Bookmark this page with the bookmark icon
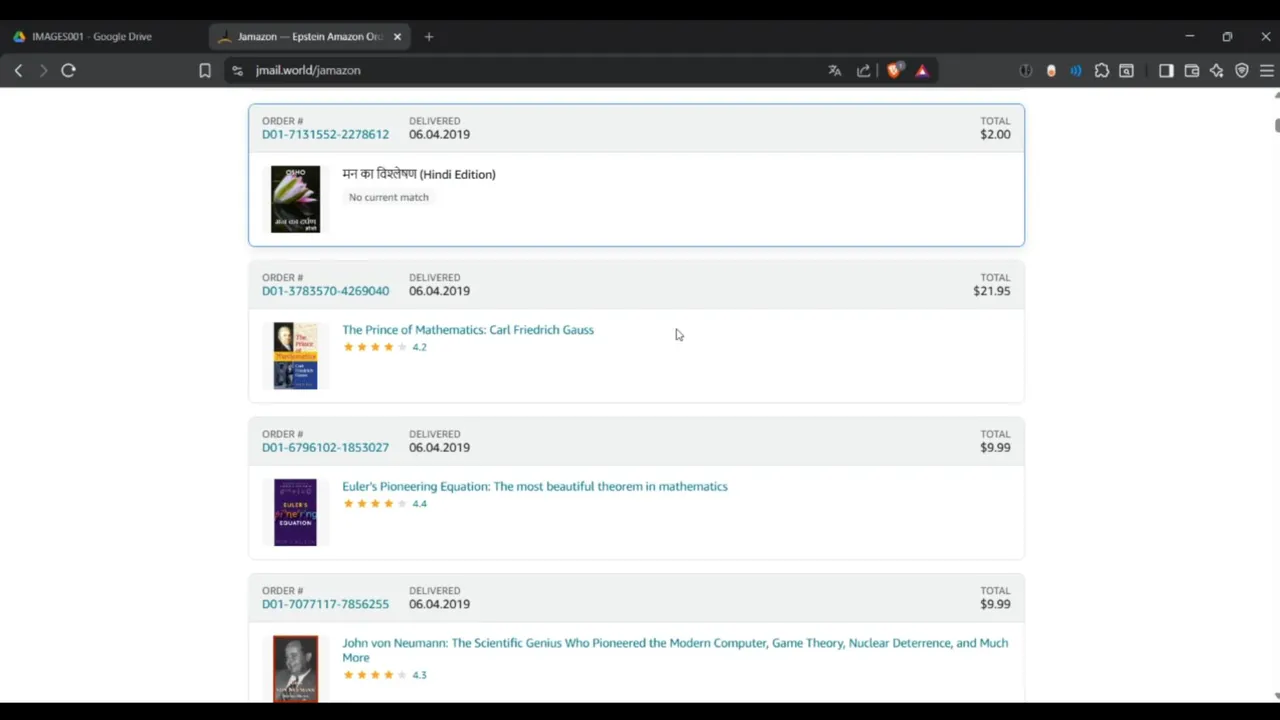 tap(205, 71)
